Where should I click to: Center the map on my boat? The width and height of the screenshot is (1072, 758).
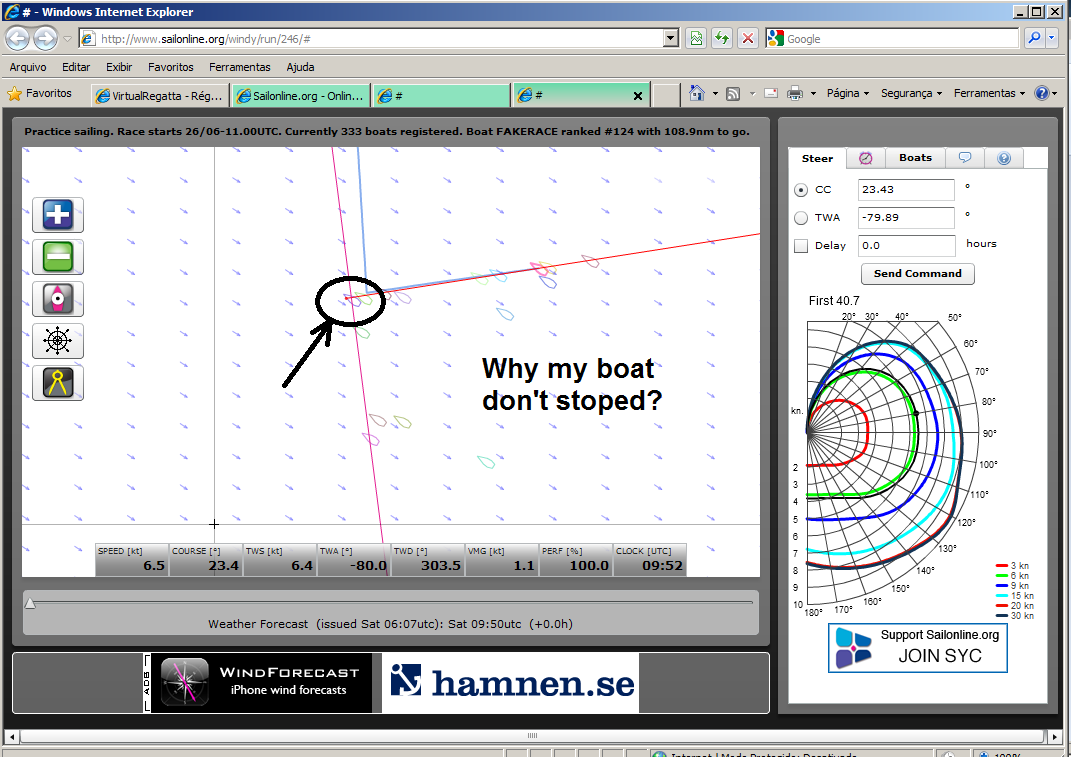pos(58,299)
